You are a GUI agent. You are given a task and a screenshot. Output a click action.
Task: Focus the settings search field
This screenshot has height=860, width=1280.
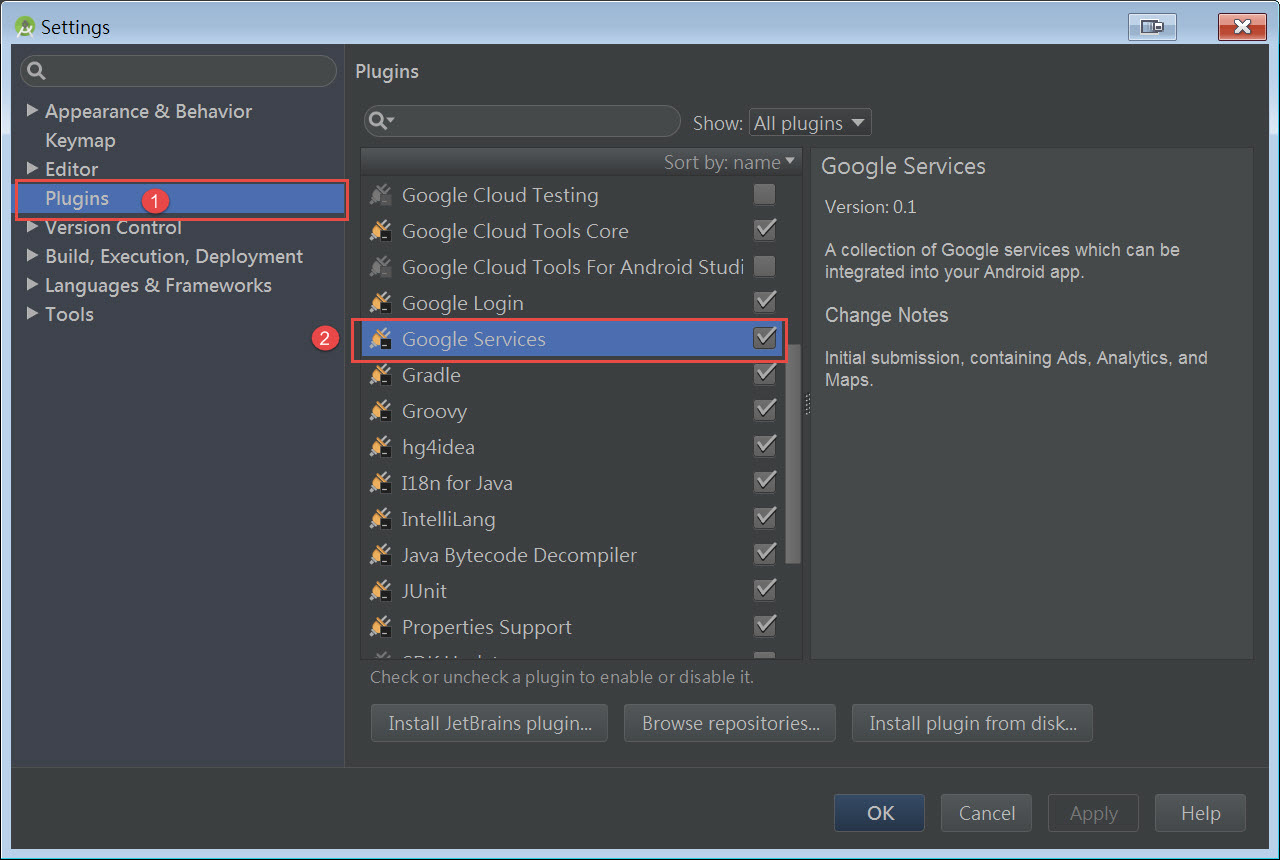coord(178,71)
